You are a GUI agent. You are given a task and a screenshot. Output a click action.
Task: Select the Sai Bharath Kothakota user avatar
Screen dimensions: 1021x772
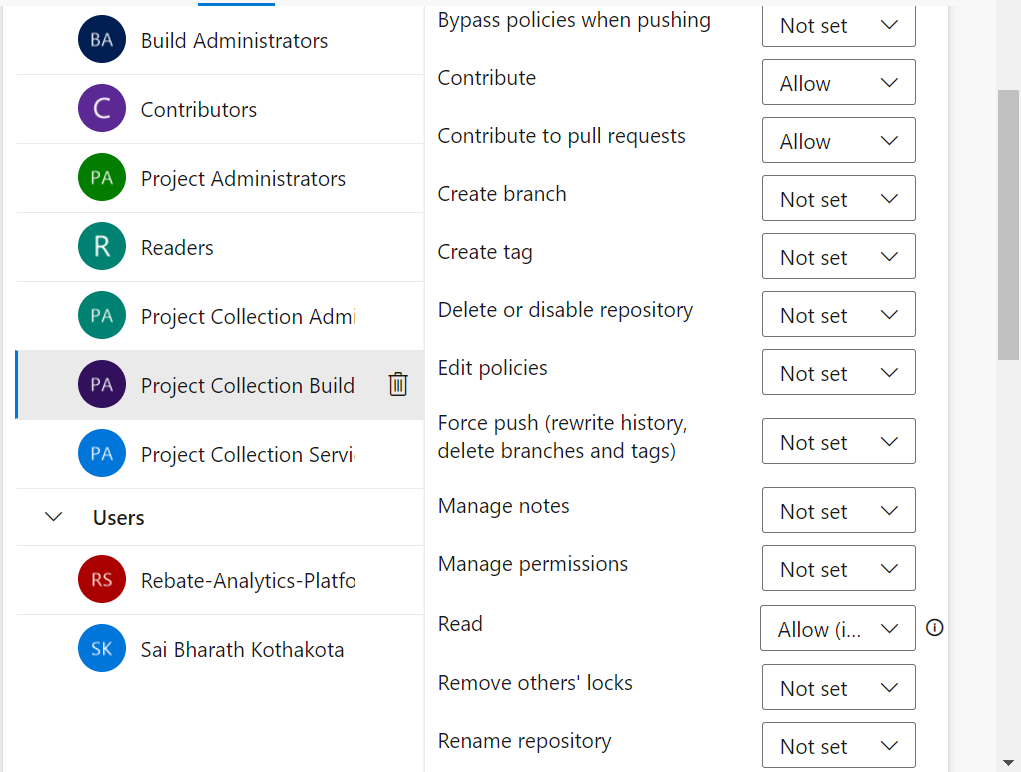(x=101, y=649)
